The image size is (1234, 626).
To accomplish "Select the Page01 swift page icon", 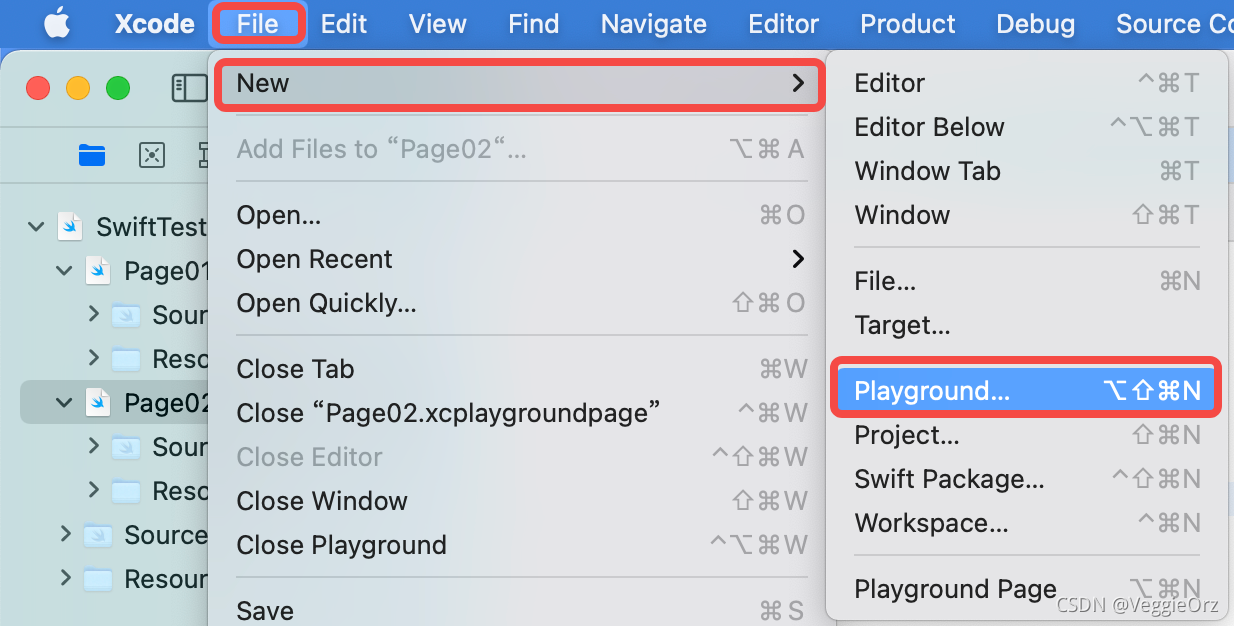I will (x=98, y=270).
